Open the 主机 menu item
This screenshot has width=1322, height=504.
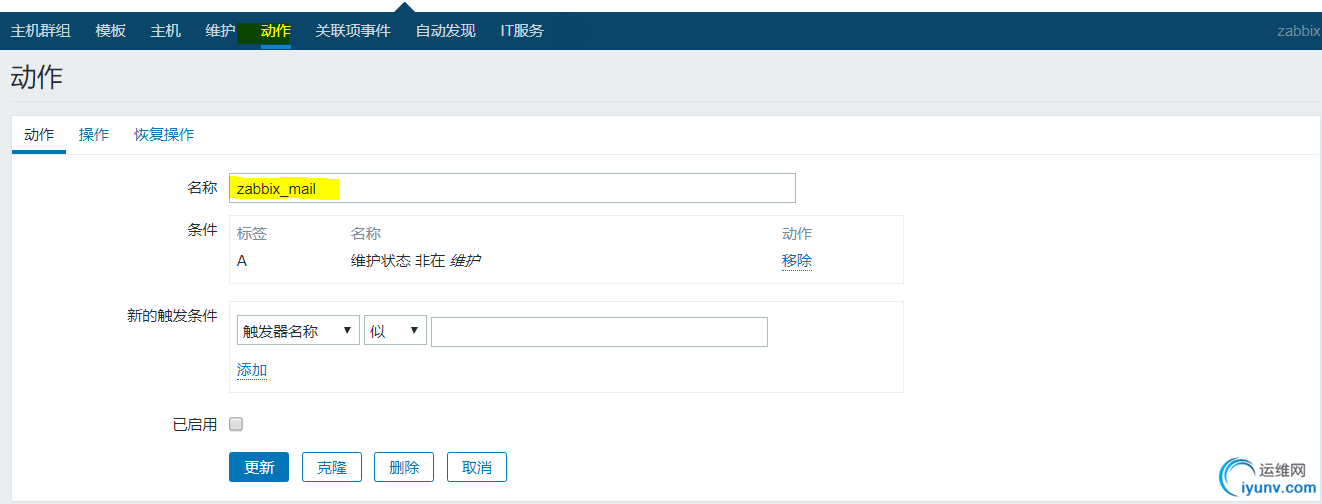(x=166, y=31)
